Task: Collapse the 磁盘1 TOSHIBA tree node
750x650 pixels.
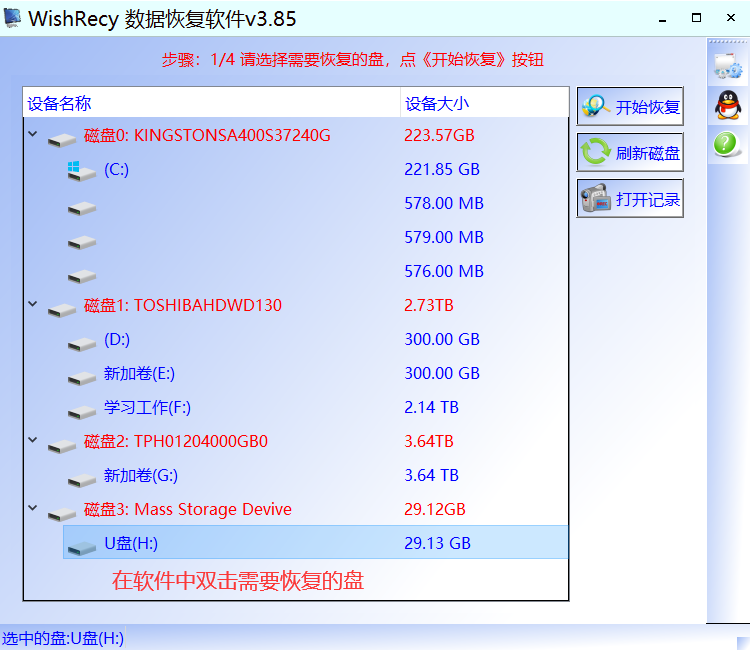Action: (x=33, y=304)
